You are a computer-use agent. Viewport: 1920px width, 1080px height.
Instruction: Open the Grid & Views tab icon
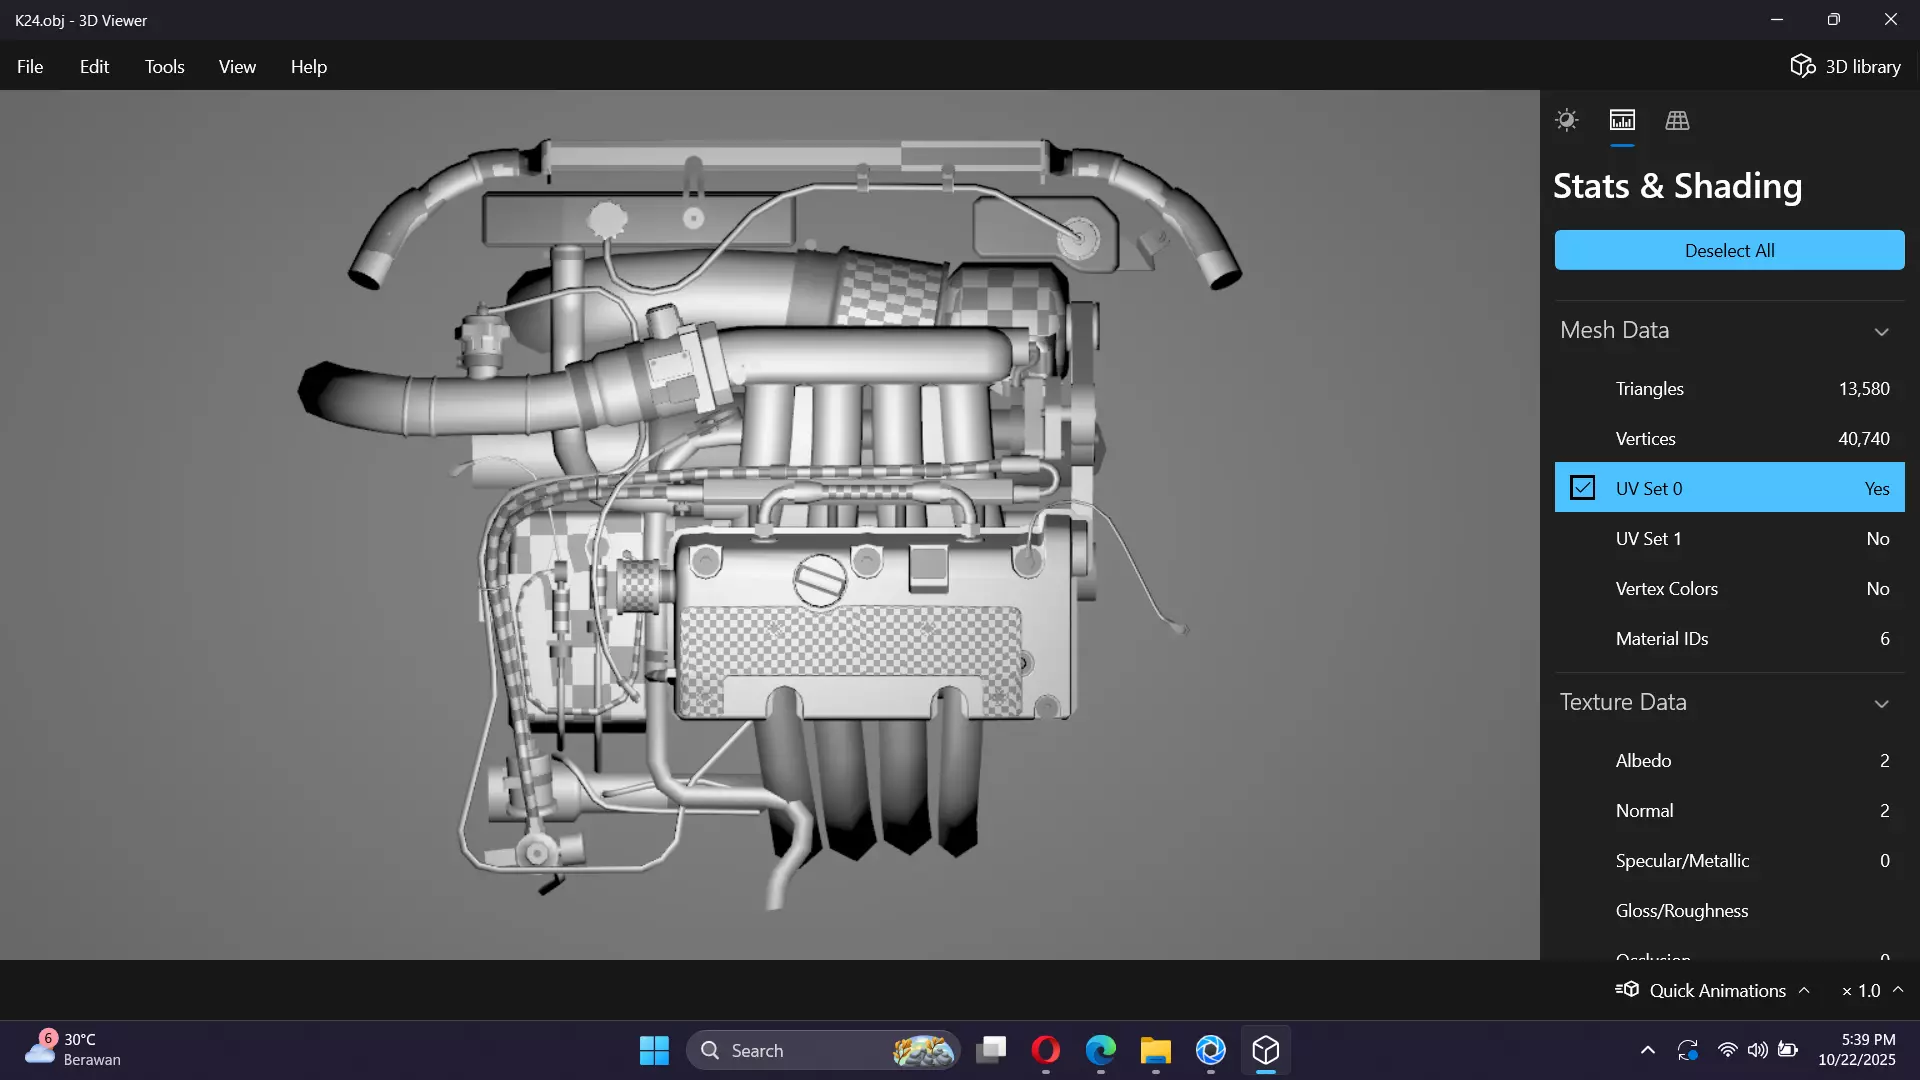1677,121
